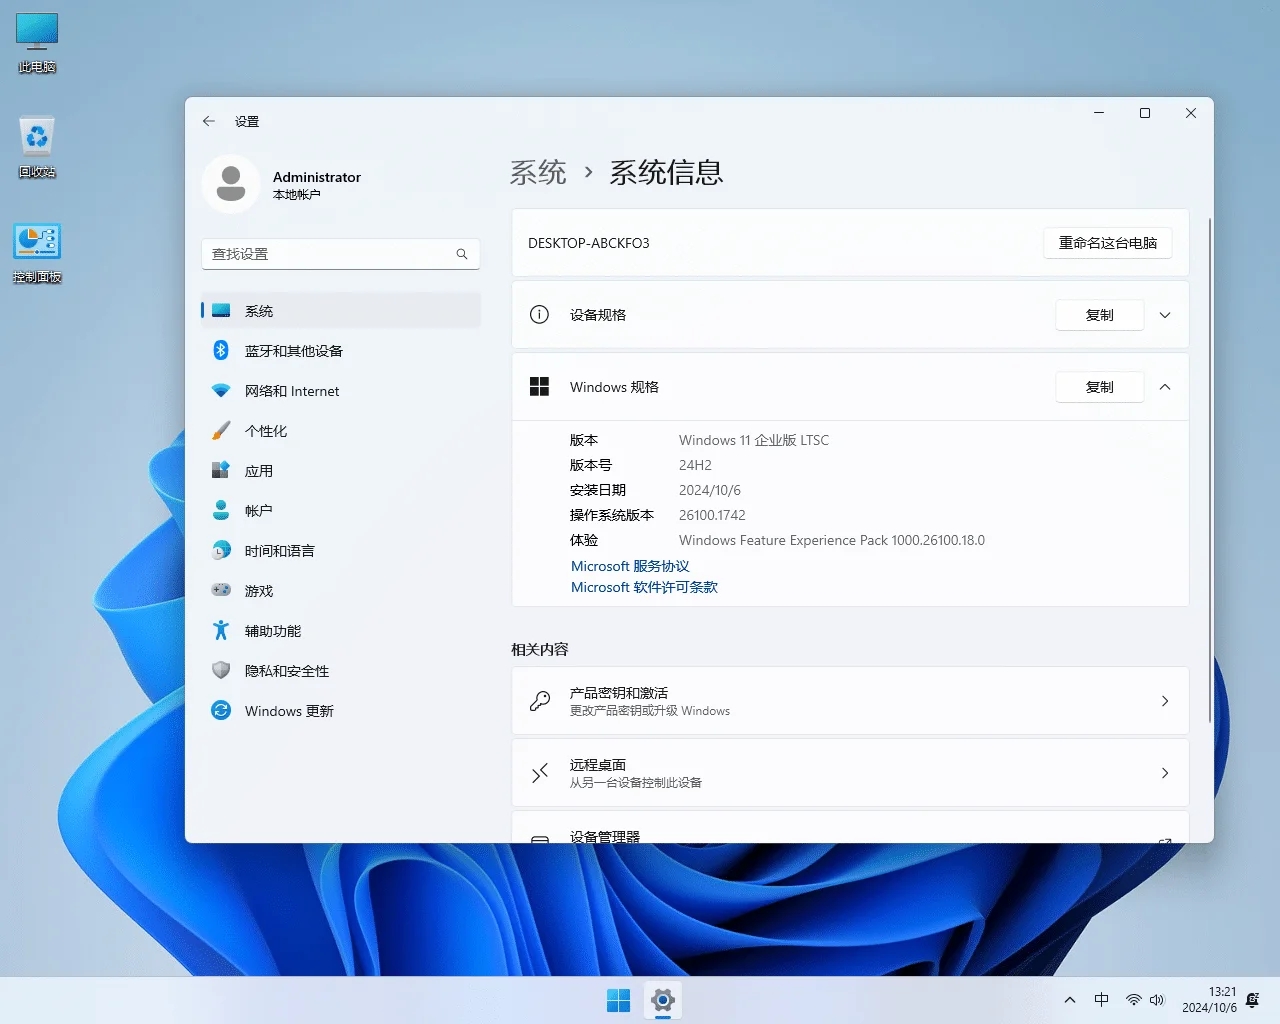The height and width of the screenshot is (1024, 1280).
Task: Click 系统 breadcrumb in page title
Action: pos(538,173)
